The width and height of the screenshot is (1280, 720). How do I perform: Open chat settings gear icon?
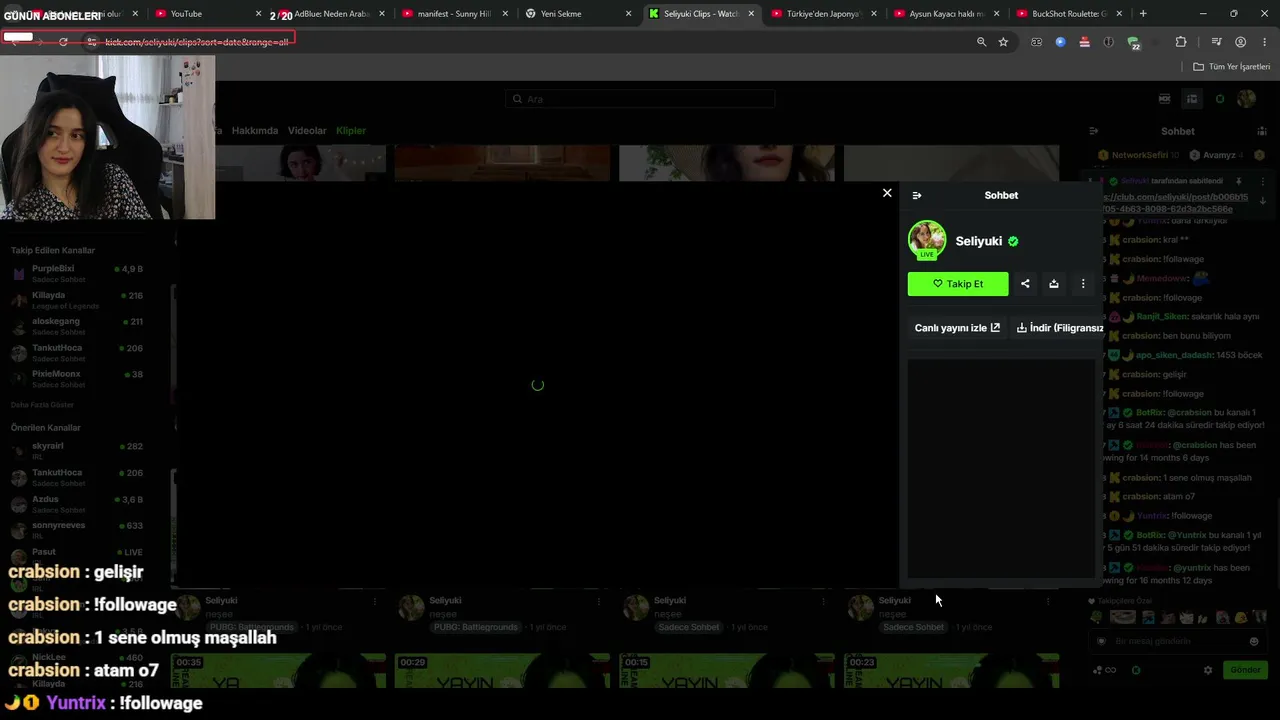(x=1208, y=670)
